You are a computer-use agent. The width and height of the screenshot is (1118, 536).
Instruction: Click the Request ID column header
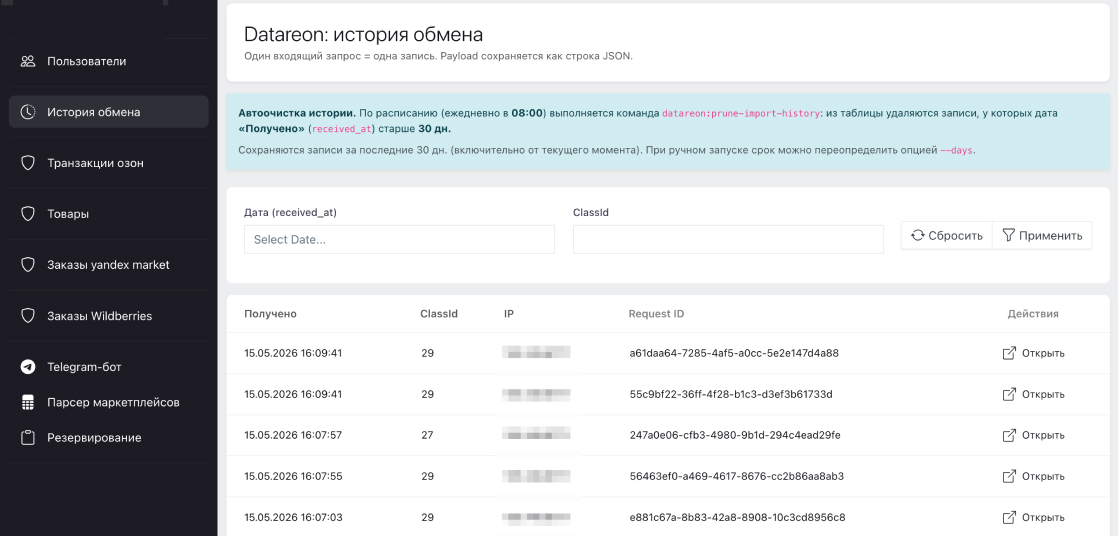(x=657, y=314)
